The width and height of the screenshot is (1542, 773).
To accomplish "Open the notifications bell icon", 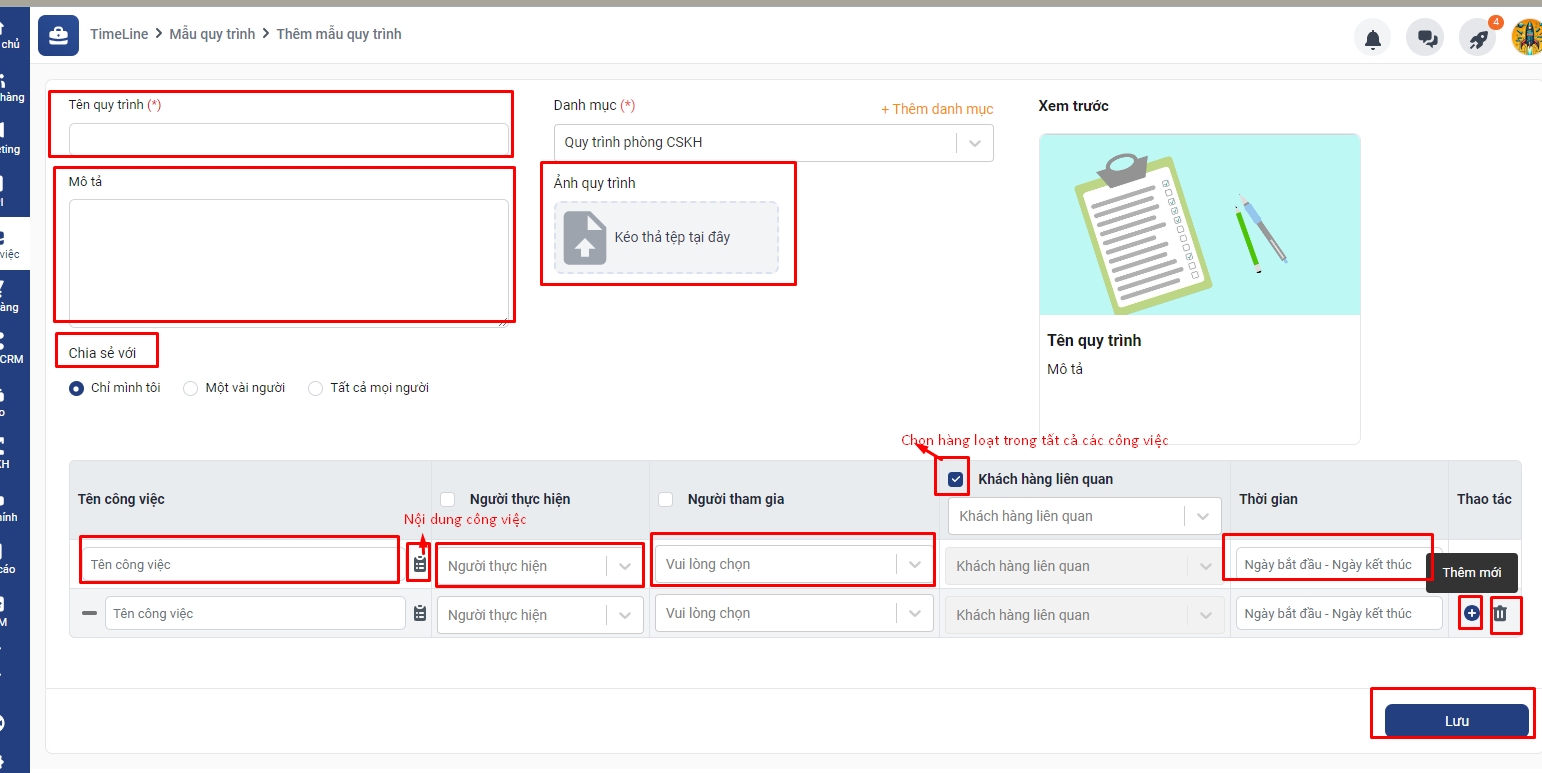I will click(x=1373, y=39).
